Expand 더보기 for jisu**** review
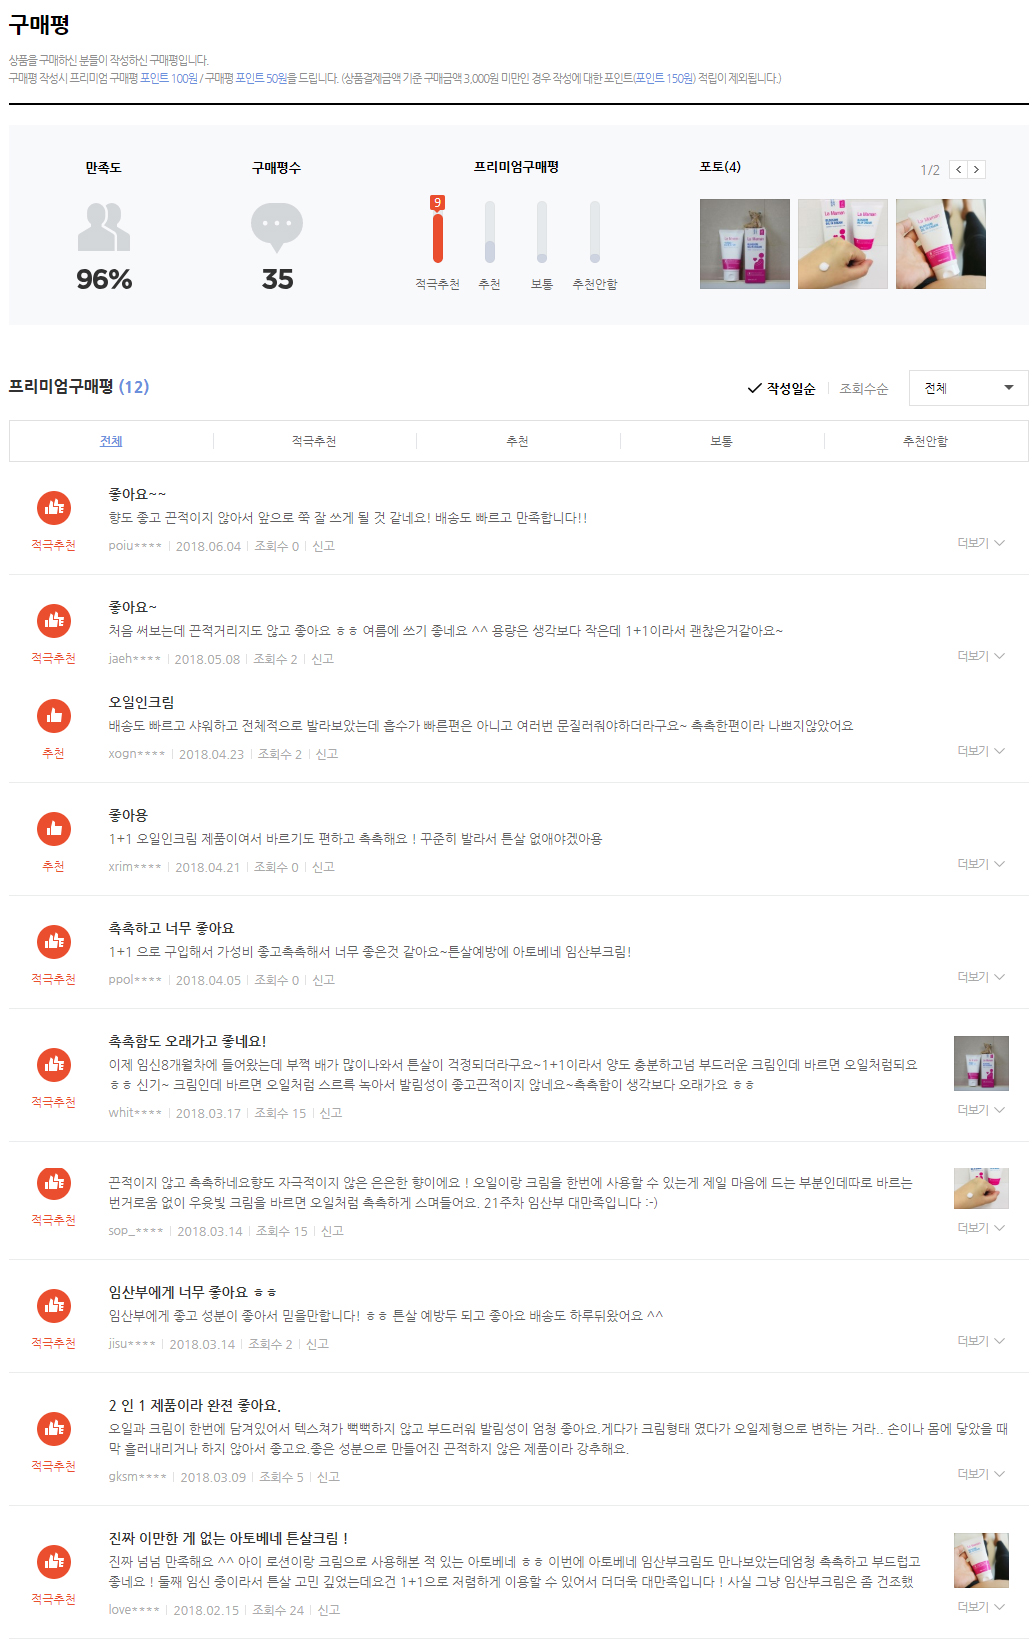1034x1646 pixels. (981, 1341)
